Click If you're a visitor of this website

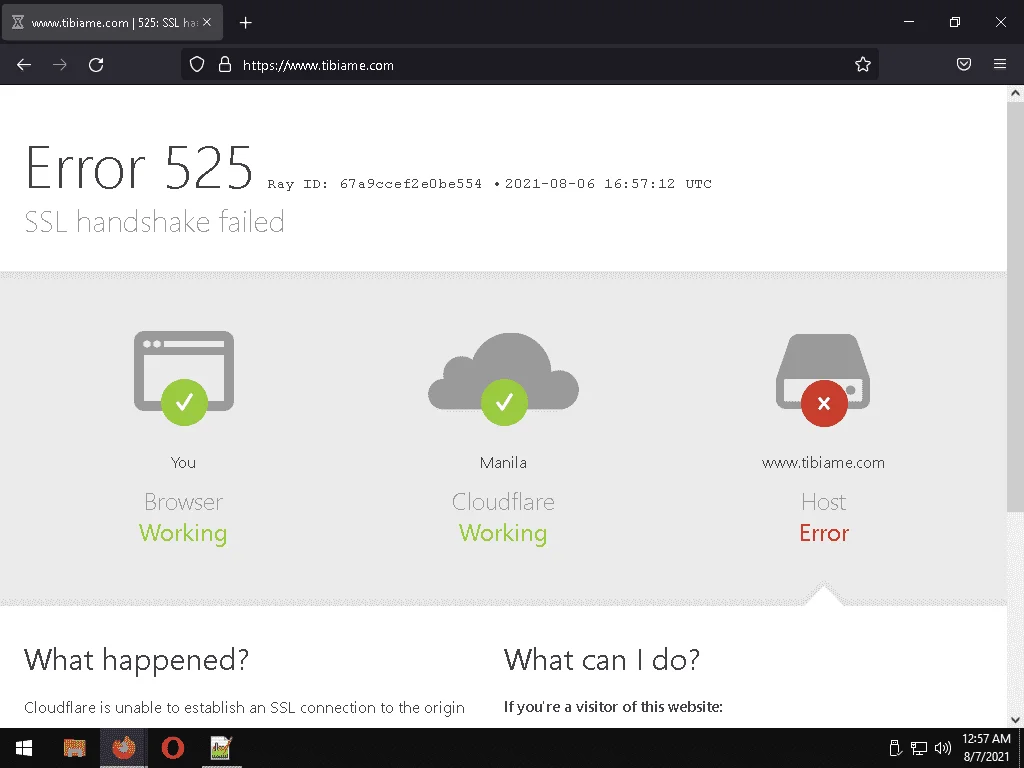pos(613,707)
